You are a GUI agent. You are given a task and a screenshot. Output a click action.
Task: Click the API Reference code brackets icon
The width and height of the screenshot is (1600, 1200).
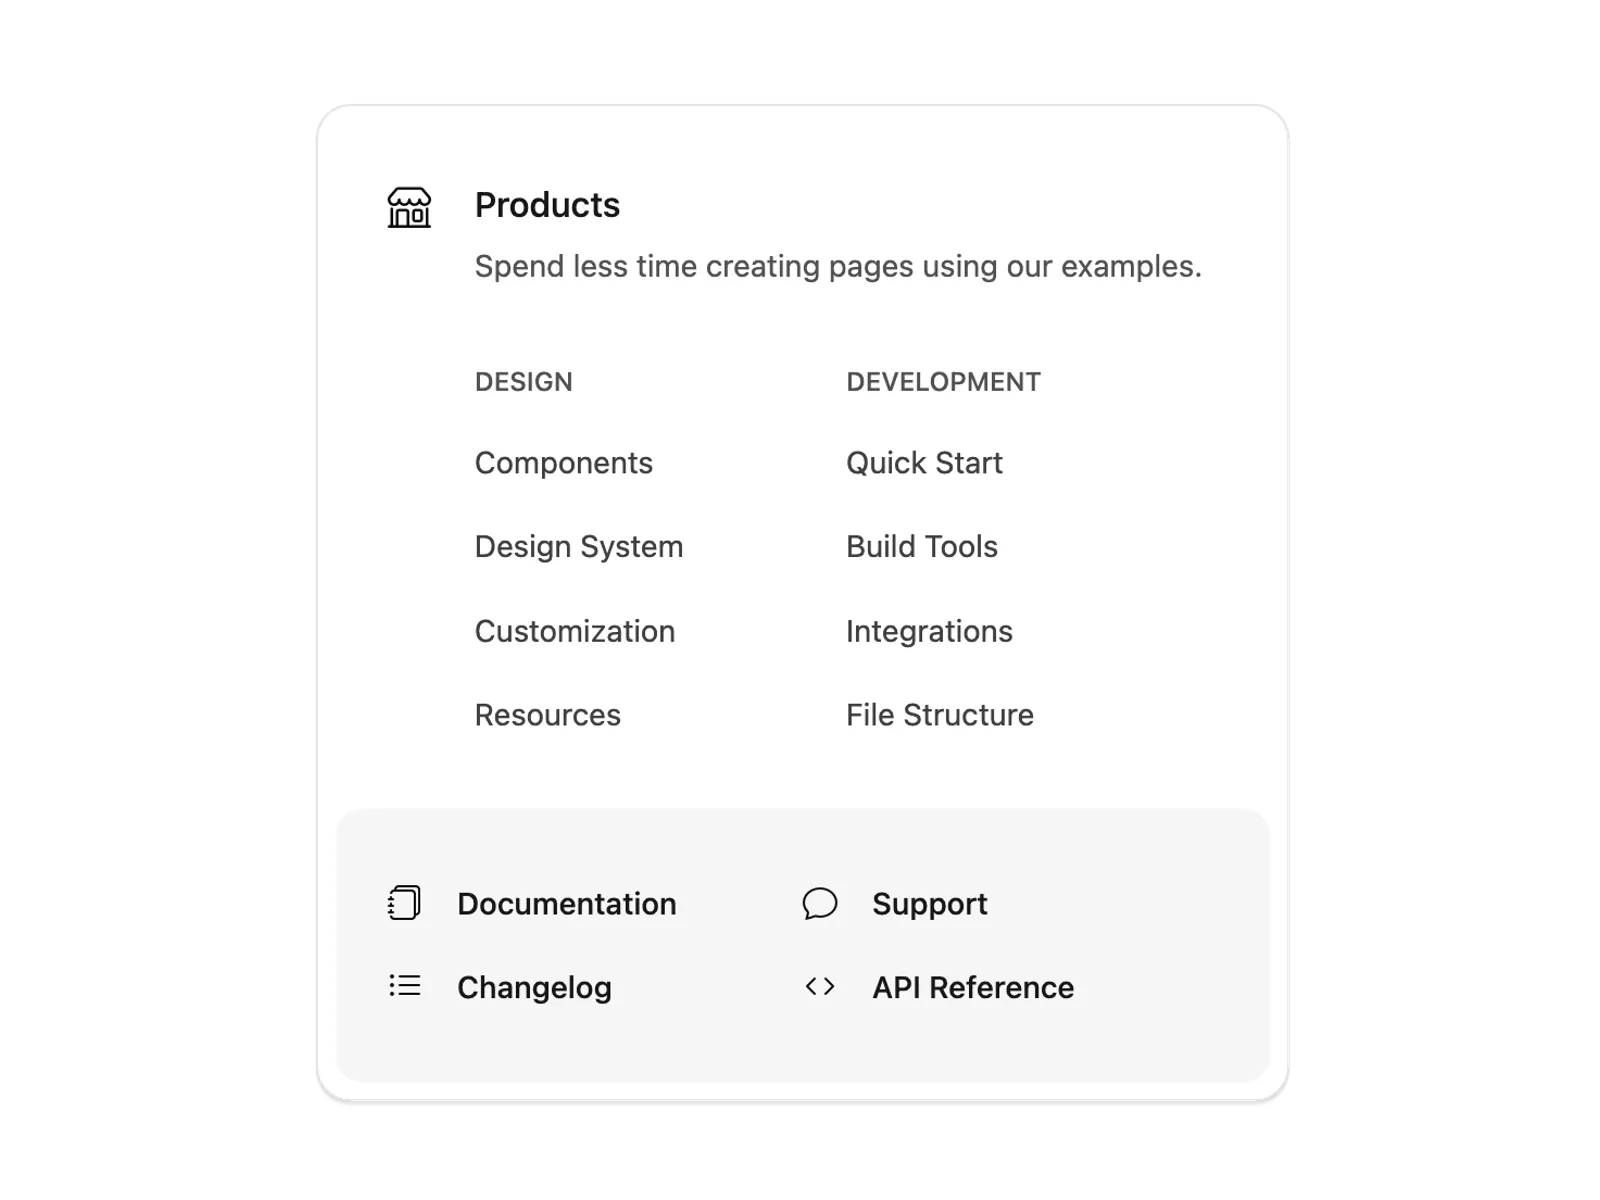pyautogui.click(x=820, y=987)
